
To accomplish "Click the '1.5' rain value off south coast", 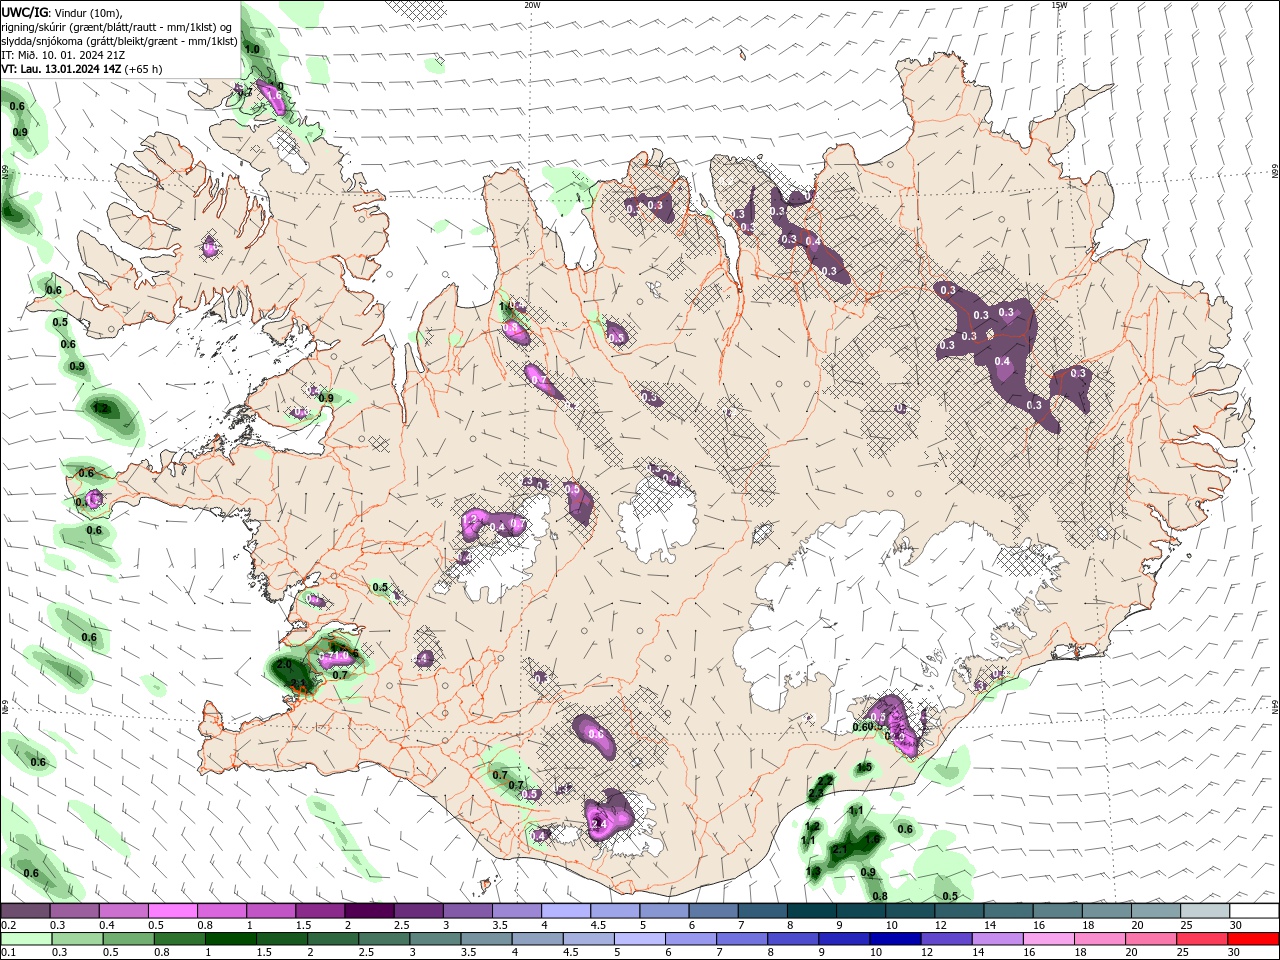I will tap(865, 767).
